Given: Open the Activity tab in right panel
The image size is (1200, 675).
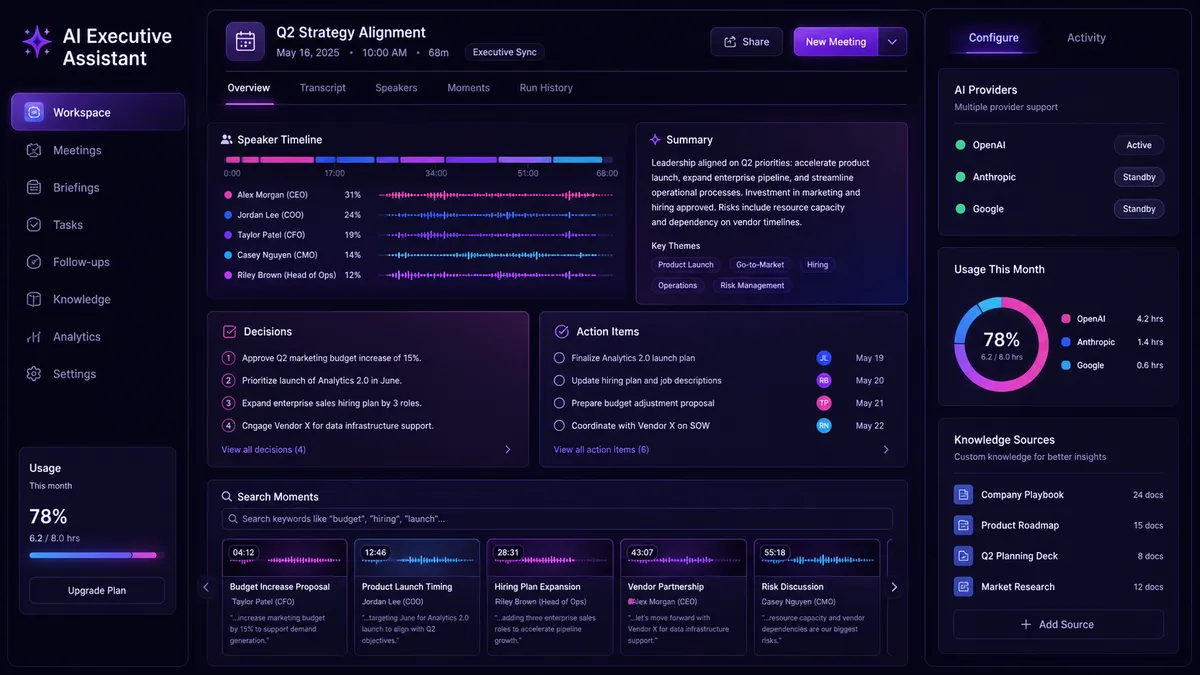Looking at the screenshot, I should tap(1086, 38).
